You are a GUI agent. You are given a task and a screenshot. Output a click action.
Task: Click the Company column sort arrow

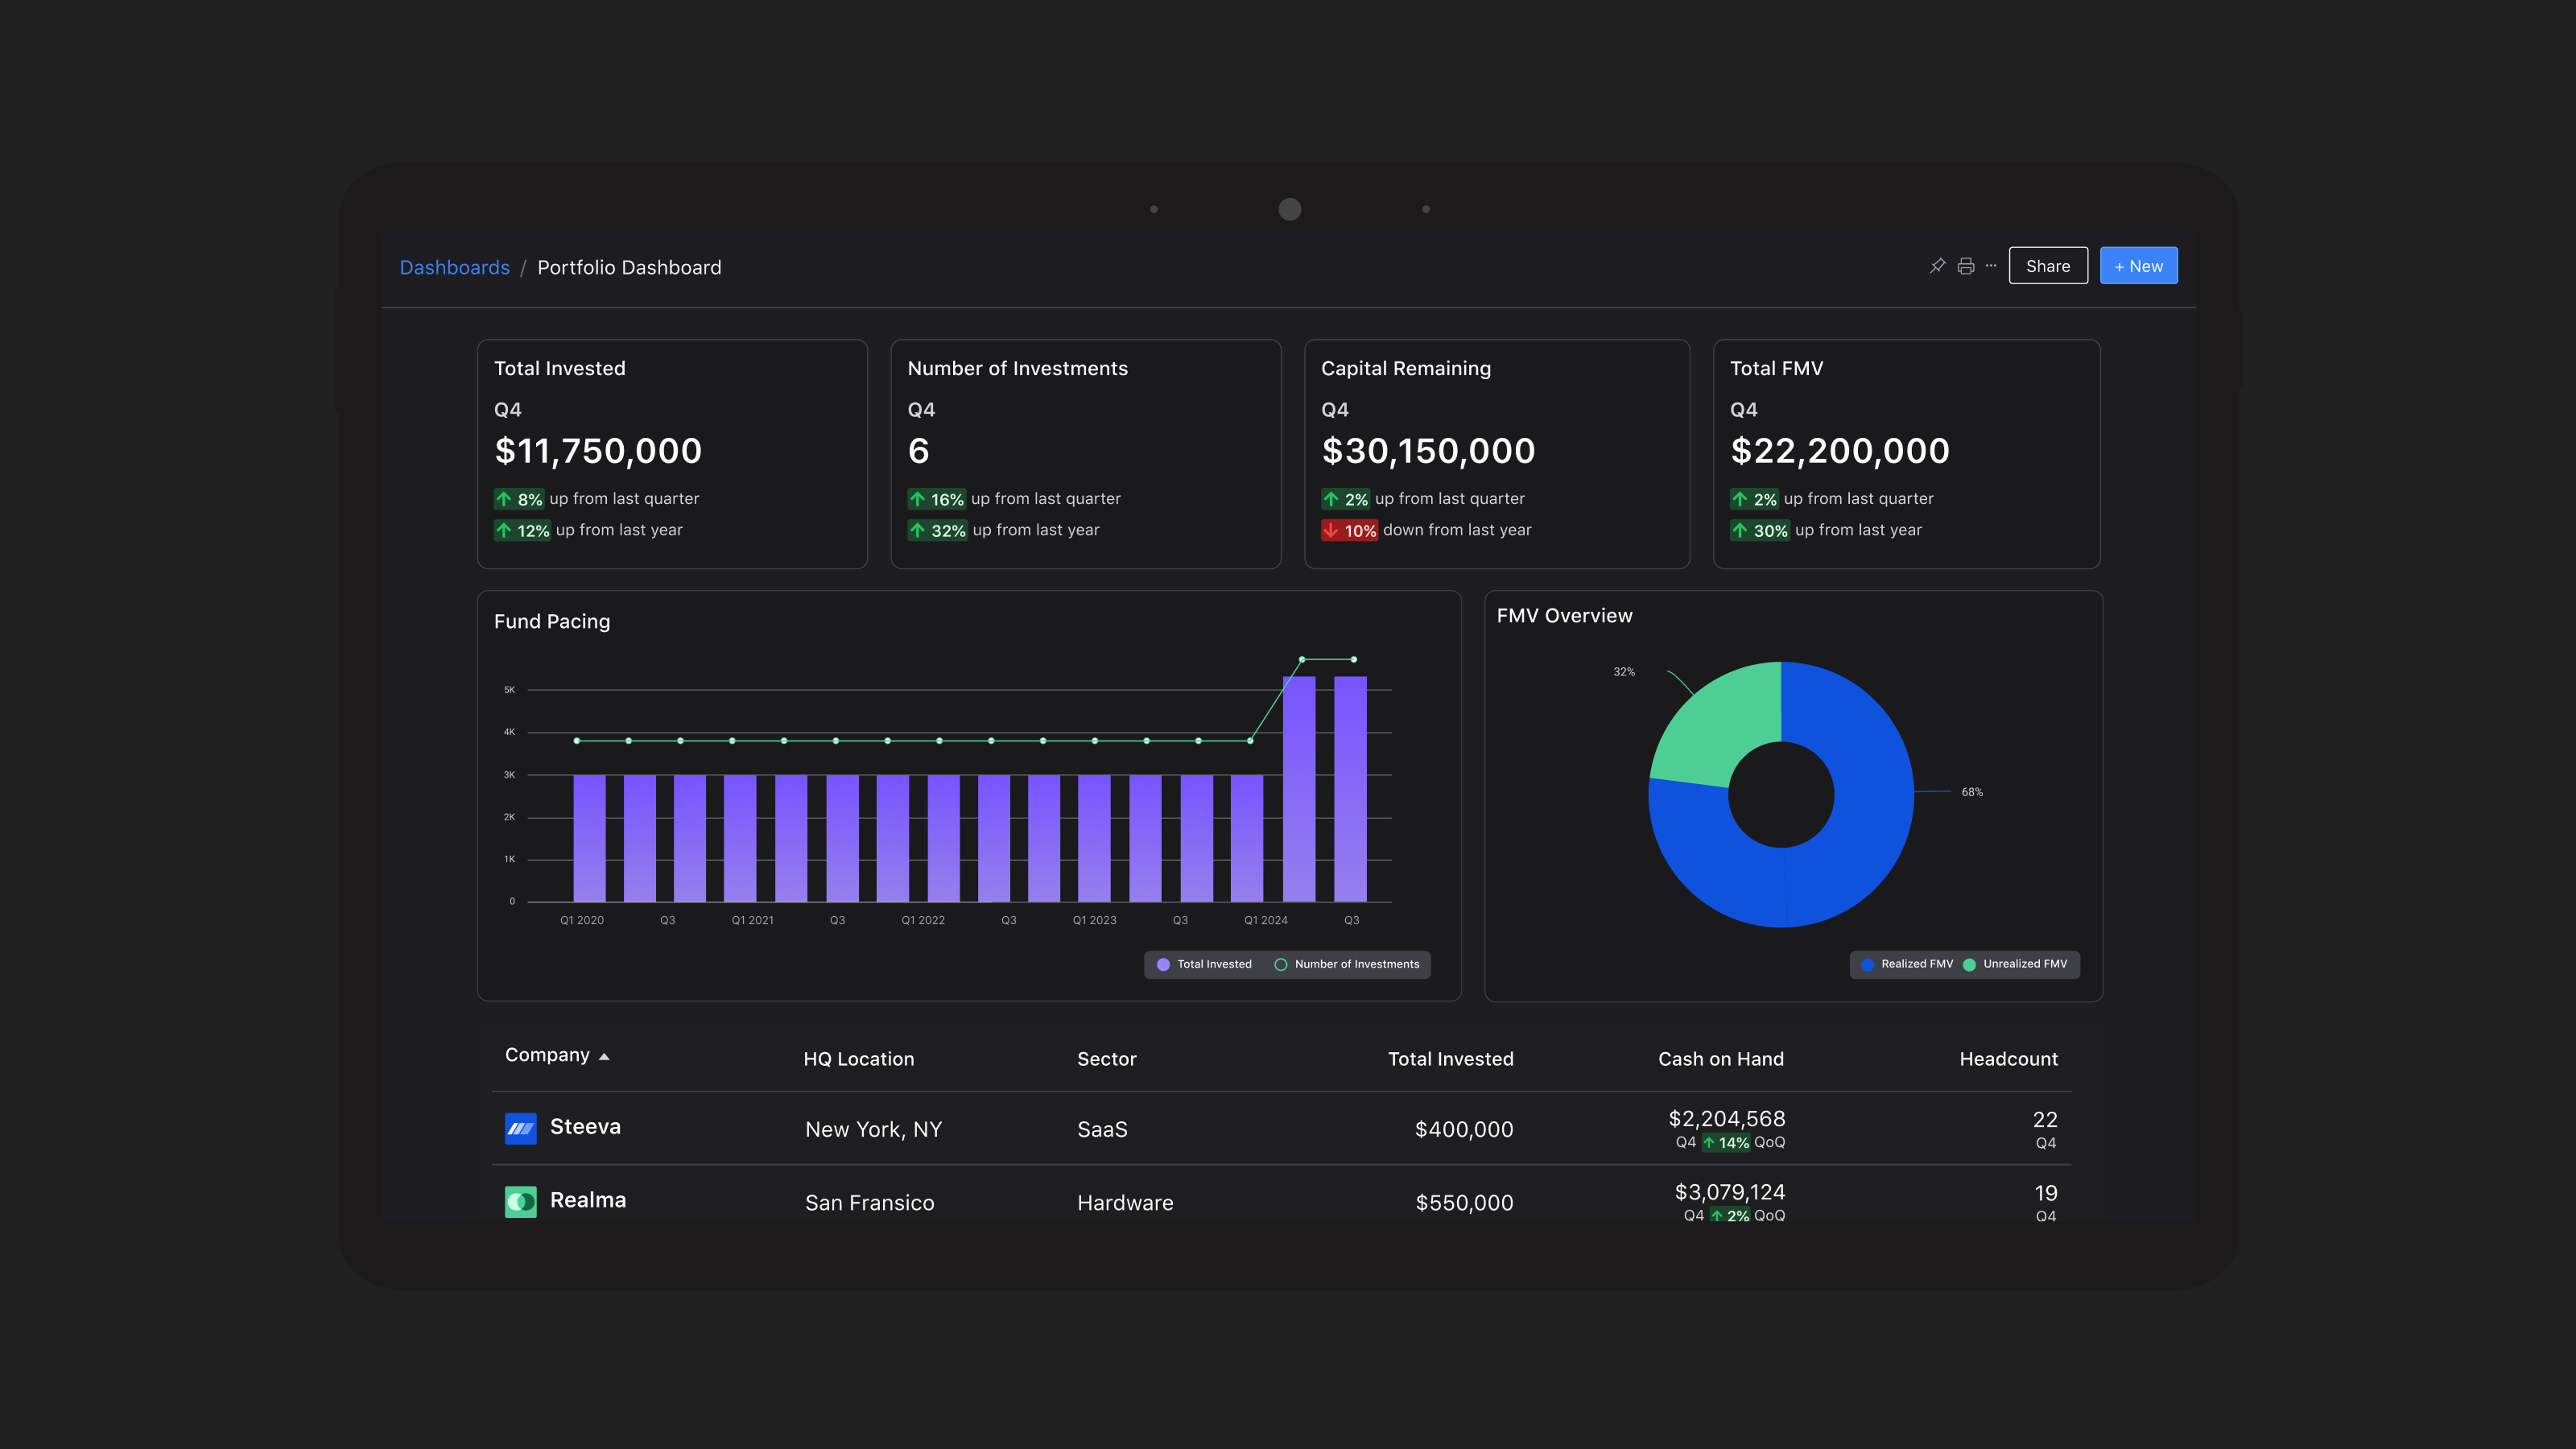tap(604, 1057)
